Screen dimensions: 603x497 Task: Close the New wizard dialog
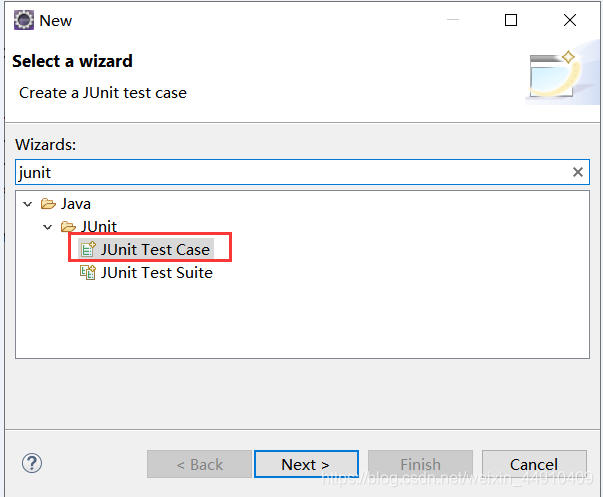[570, 20]
